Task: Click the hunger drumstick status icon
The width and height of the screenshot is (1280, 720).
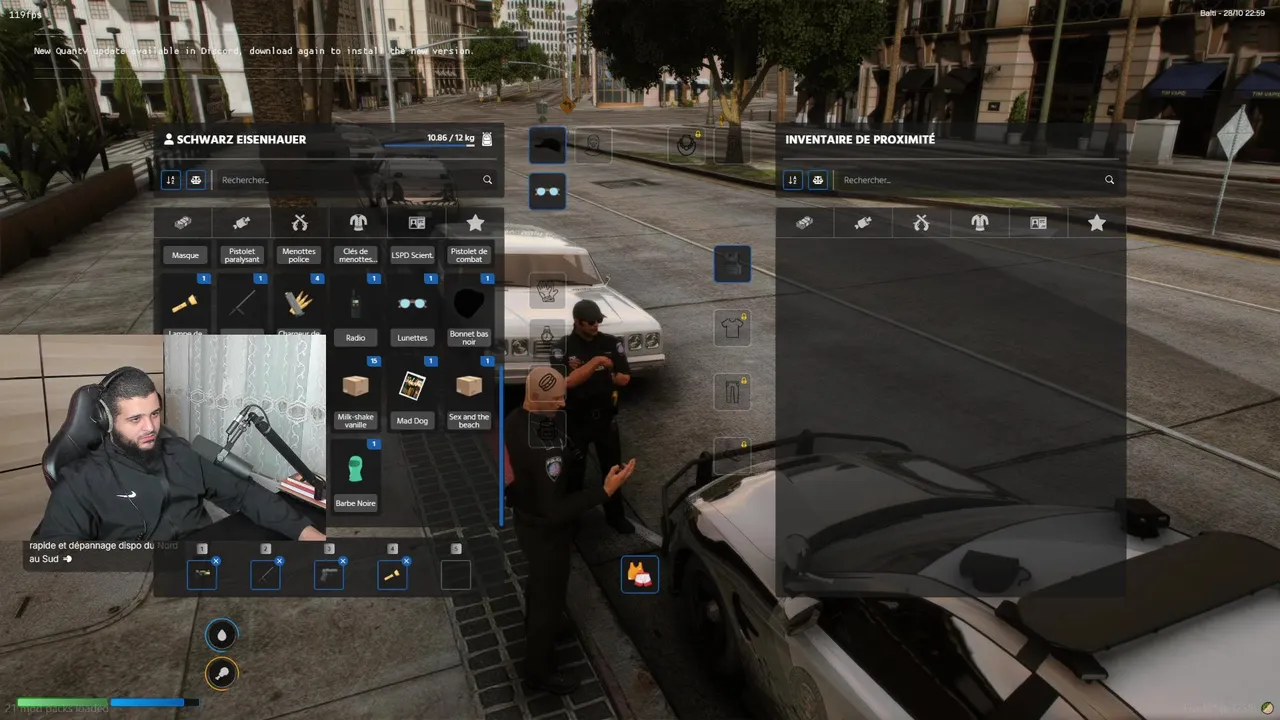Action: pos(222,674)
